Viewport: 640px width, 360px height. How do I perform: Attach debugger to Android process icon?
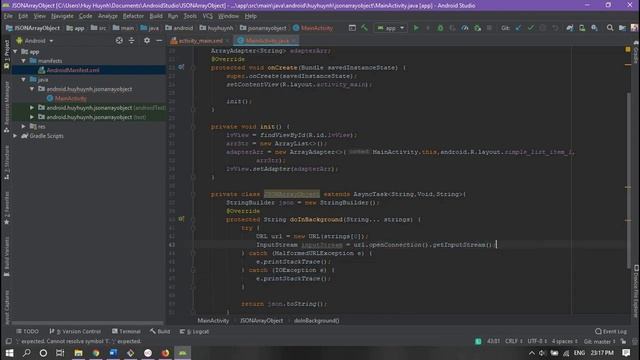(477, 28)
